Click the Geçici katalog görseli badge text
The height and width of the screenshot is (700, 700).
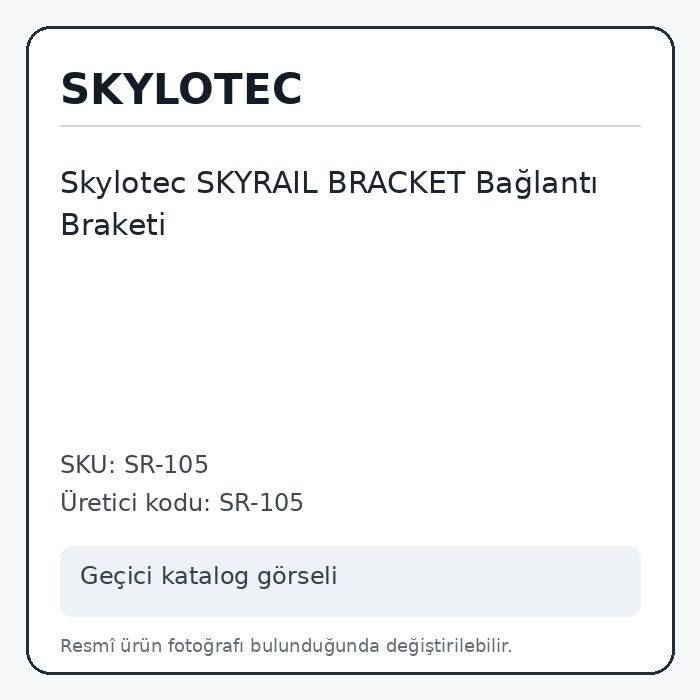tap(208, 576)
